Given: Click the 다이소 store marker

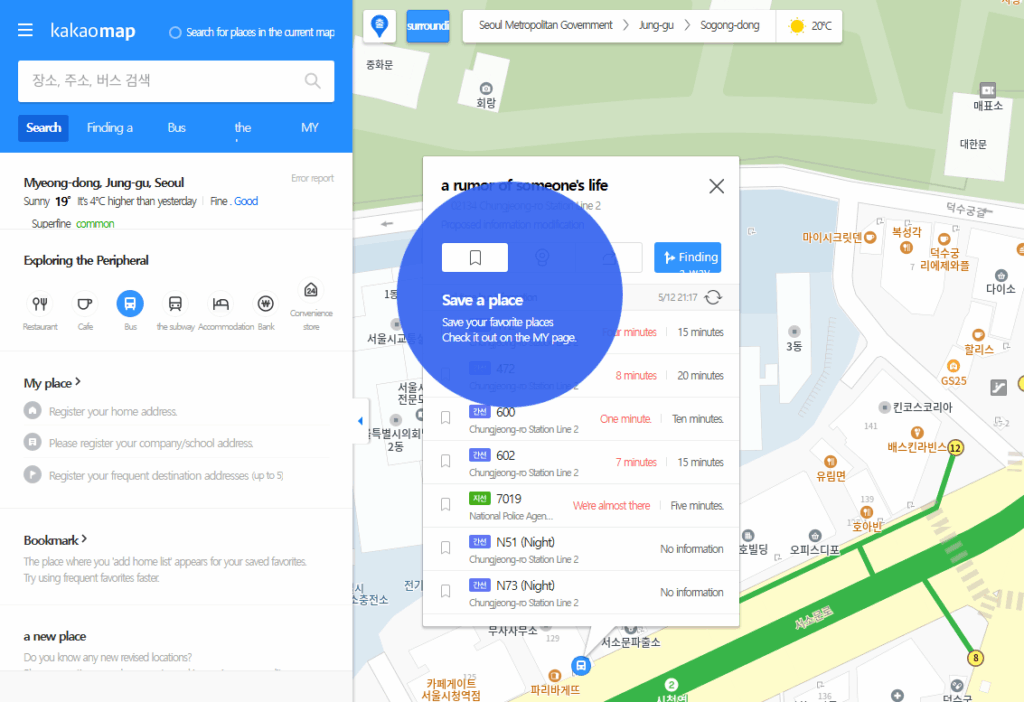Looking at the screenshot, I should [1001, 275].
